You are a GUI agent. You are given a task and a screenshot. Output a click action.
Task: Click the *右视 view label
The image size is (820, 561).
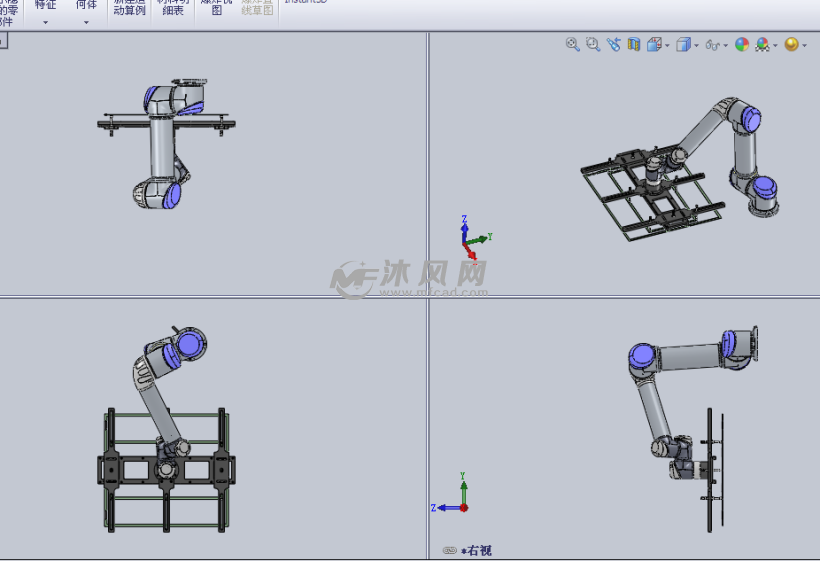(476, 550)
